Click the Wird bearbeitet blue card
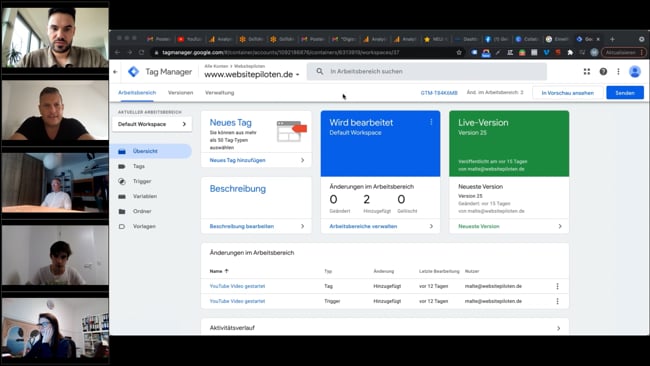The height and width of the screenshot is (366, 650). click(380, 143)
